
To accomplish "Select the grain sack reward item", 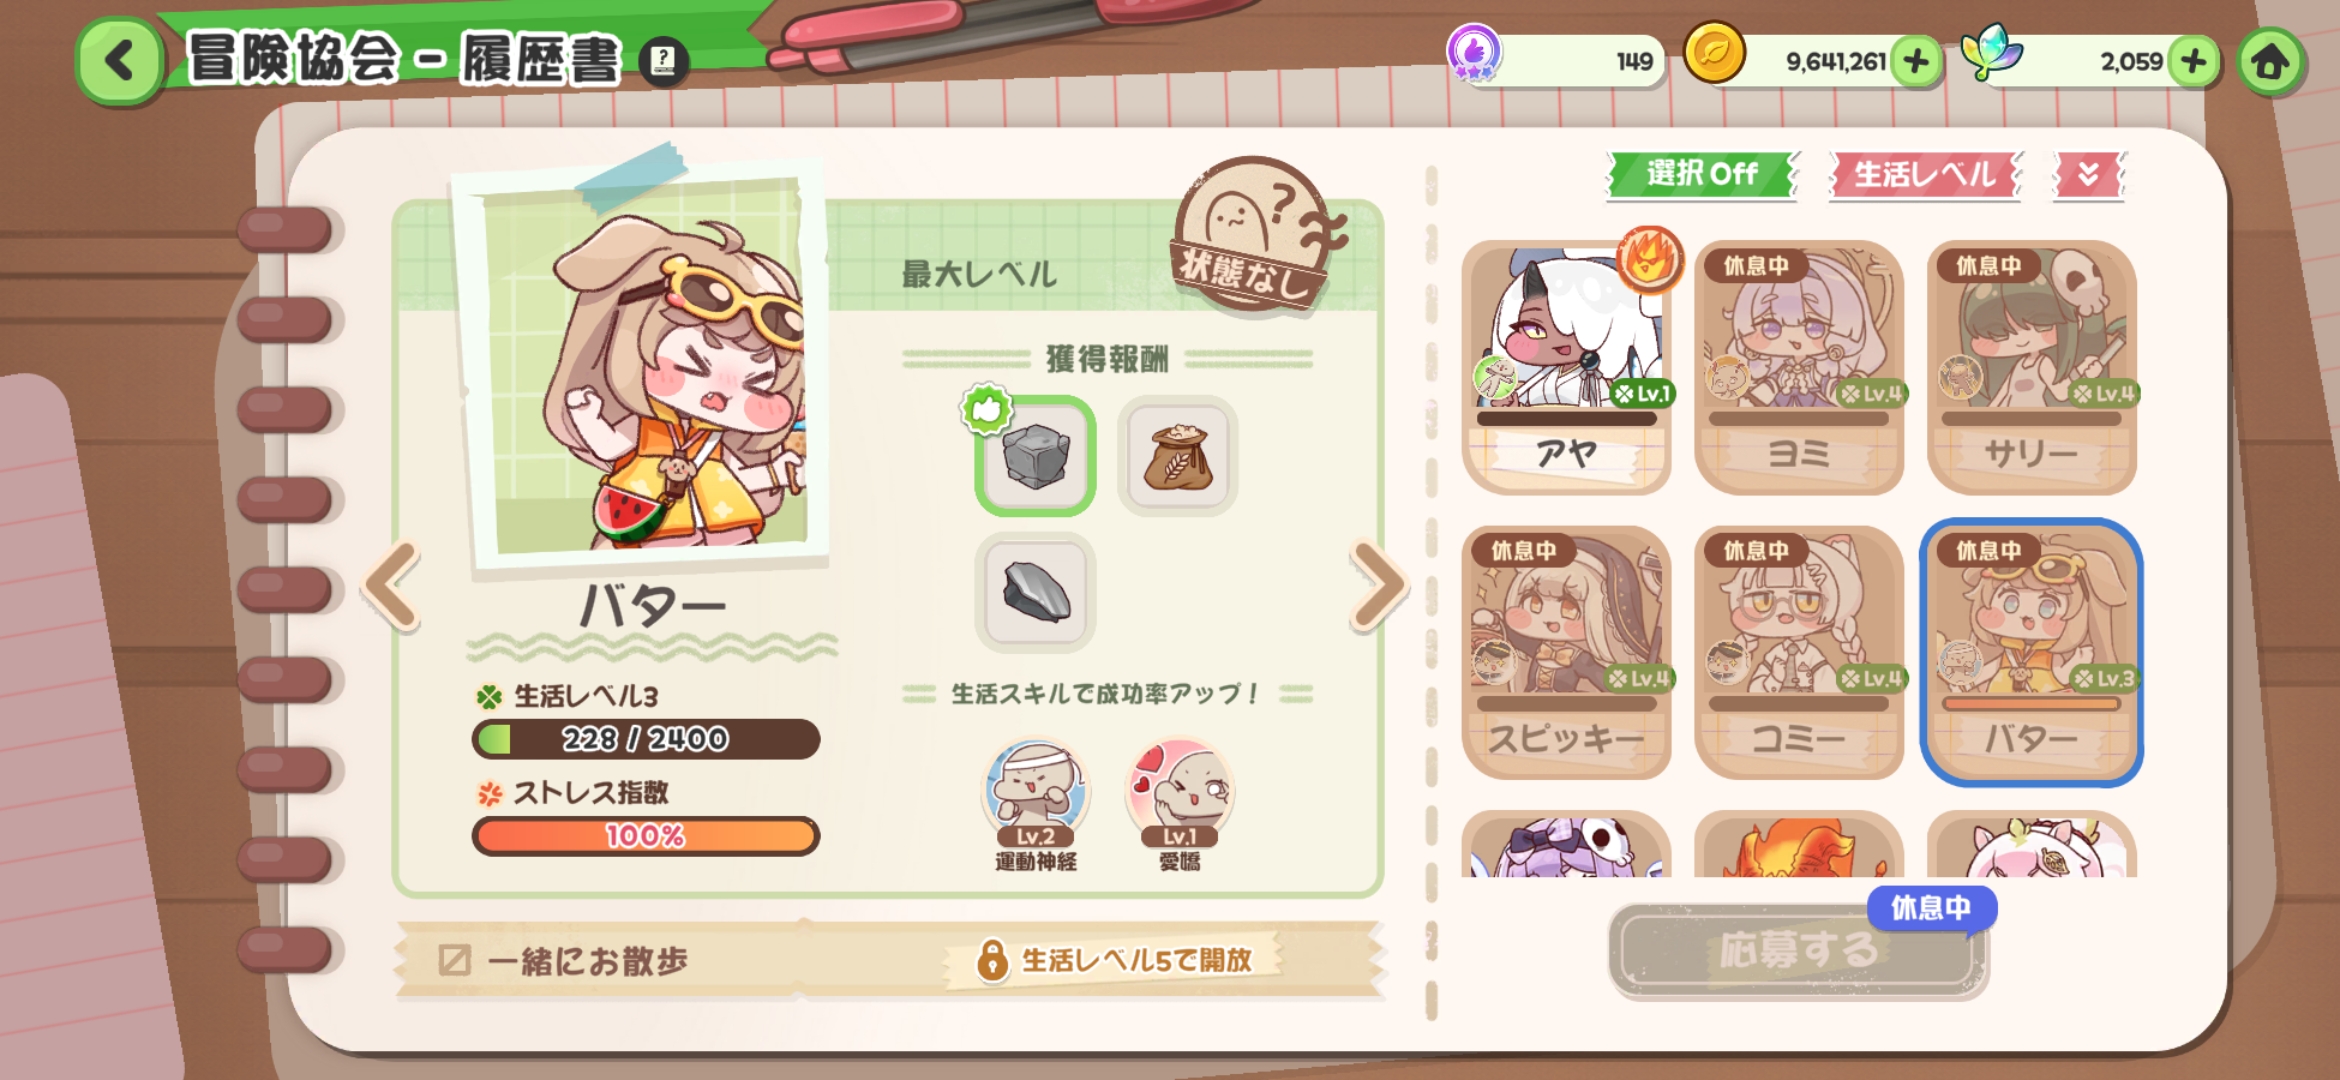I will pos(1178,456).
